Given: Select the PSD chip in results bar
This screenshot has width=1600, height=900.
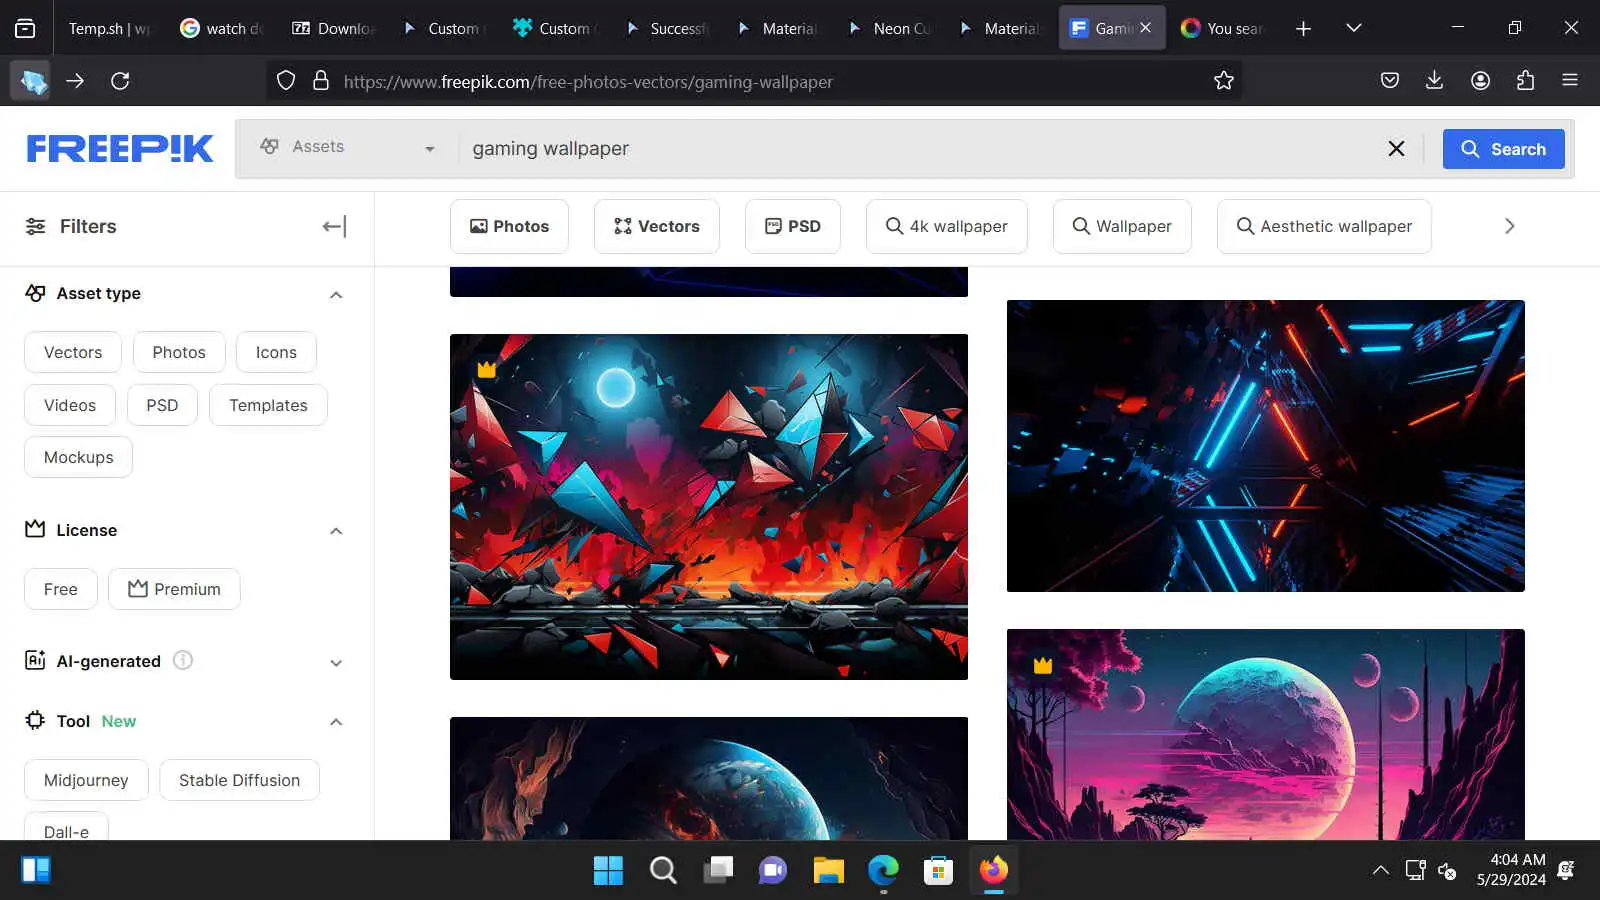Looking at the screenshot, I should tap(793, 226).
